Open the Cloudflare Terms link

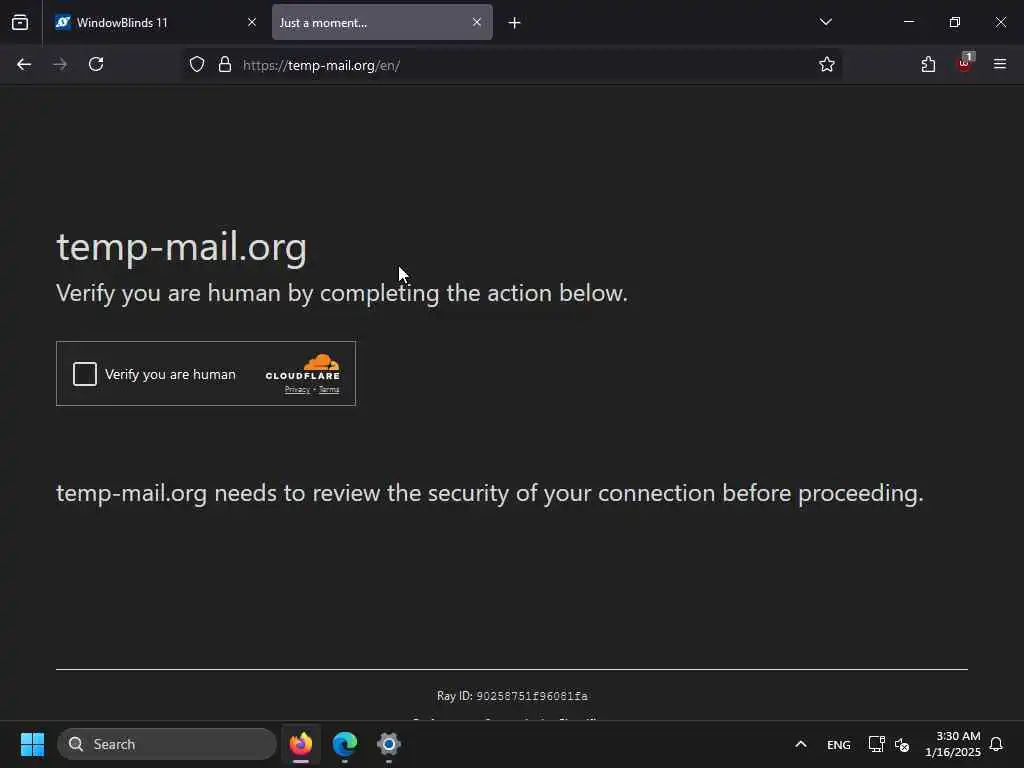point(329,390)
